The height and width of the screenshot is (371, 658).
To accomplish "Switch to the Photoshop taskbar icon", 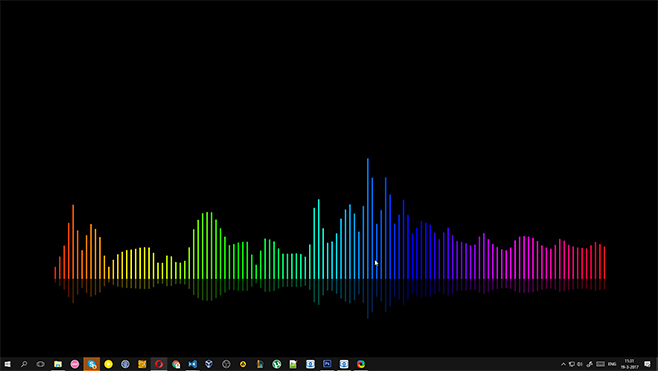I will point(327,364).
